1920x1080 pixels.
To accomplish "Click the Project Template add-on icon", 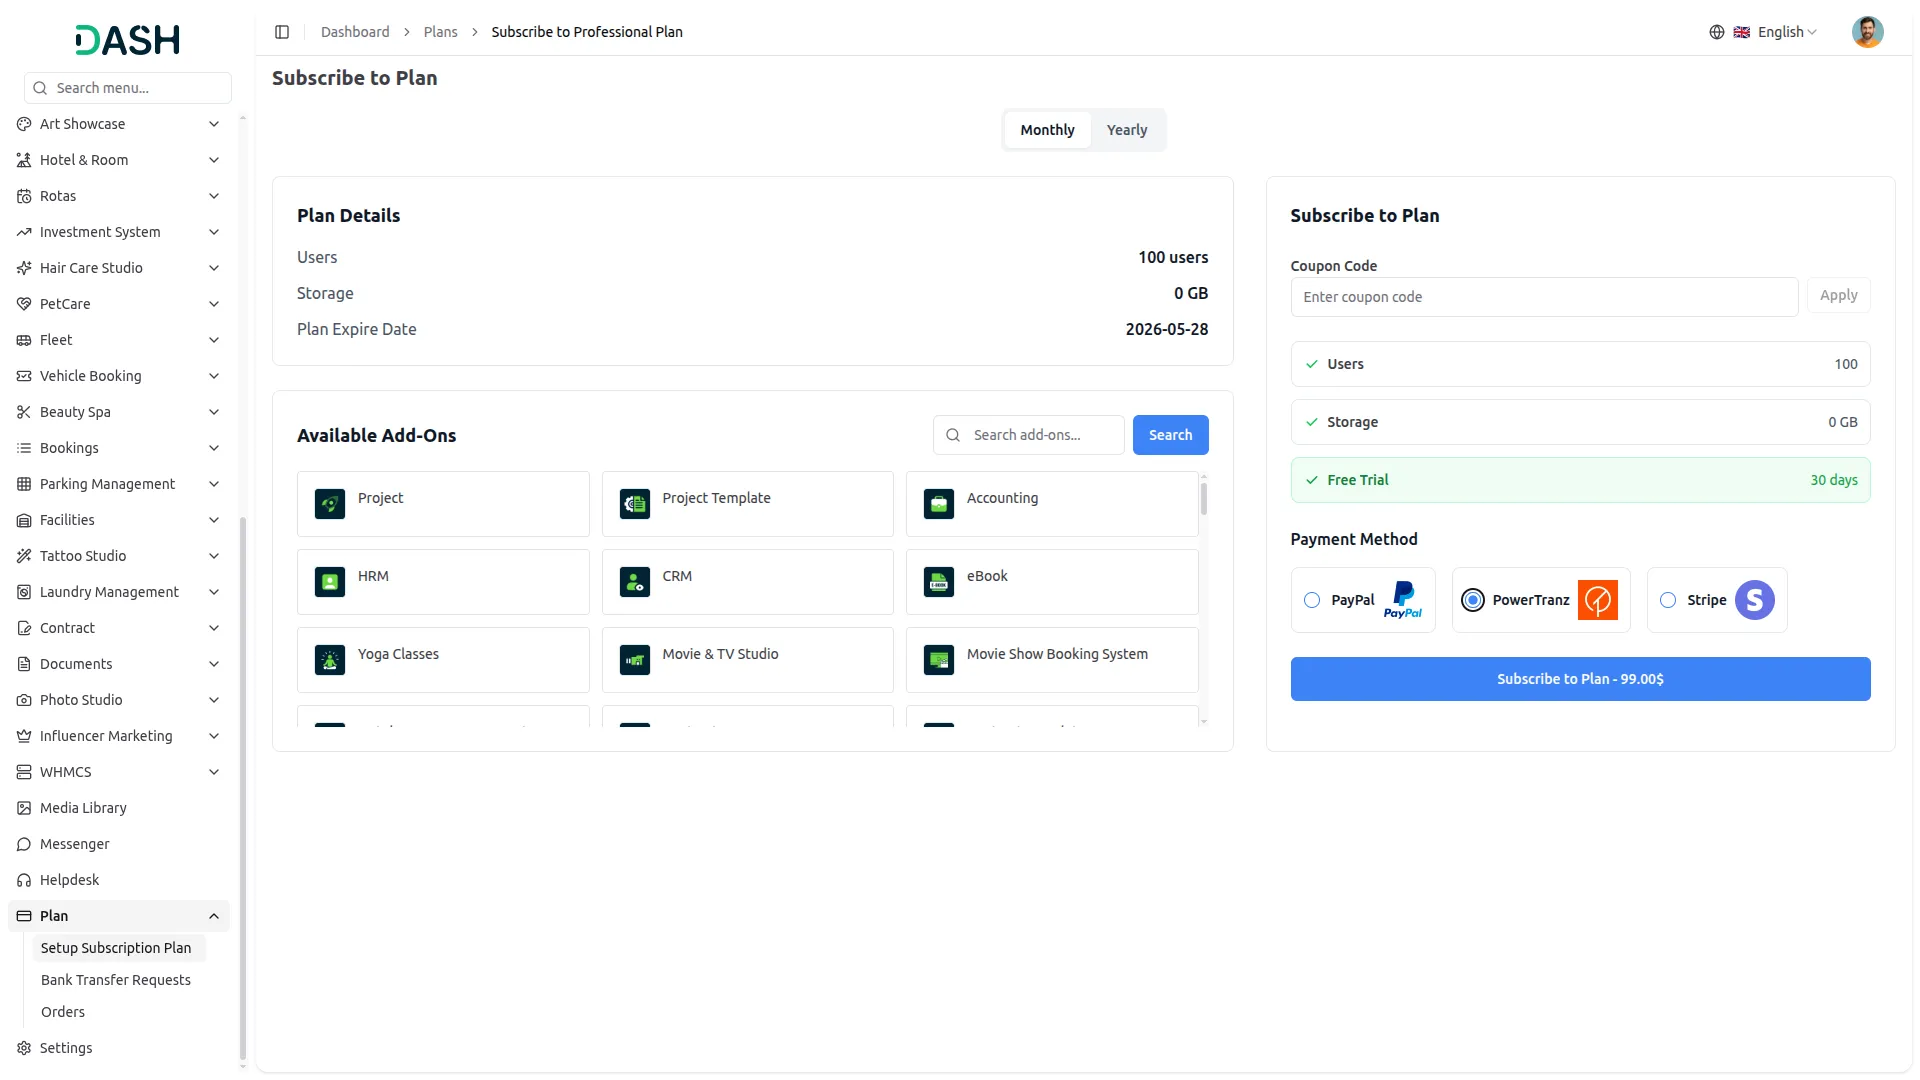I will pos(635,504).
